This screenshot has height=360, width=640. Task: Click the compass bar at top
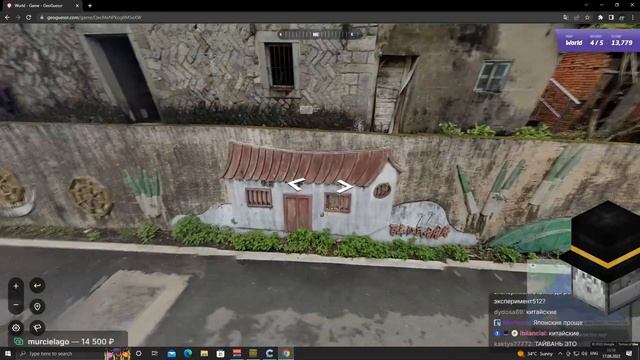pos(316,35)
